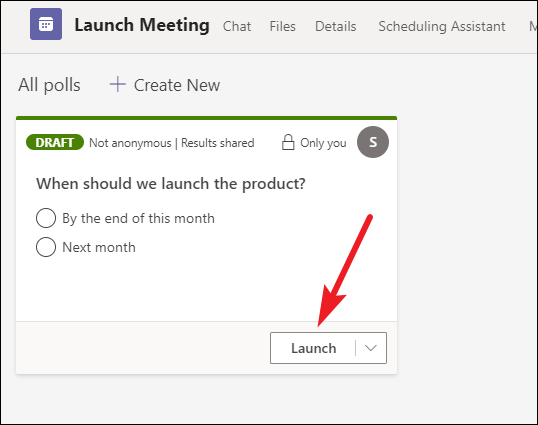Click the green DRAFT badge
Screen dimensions: 538x425
pos(55,142)
